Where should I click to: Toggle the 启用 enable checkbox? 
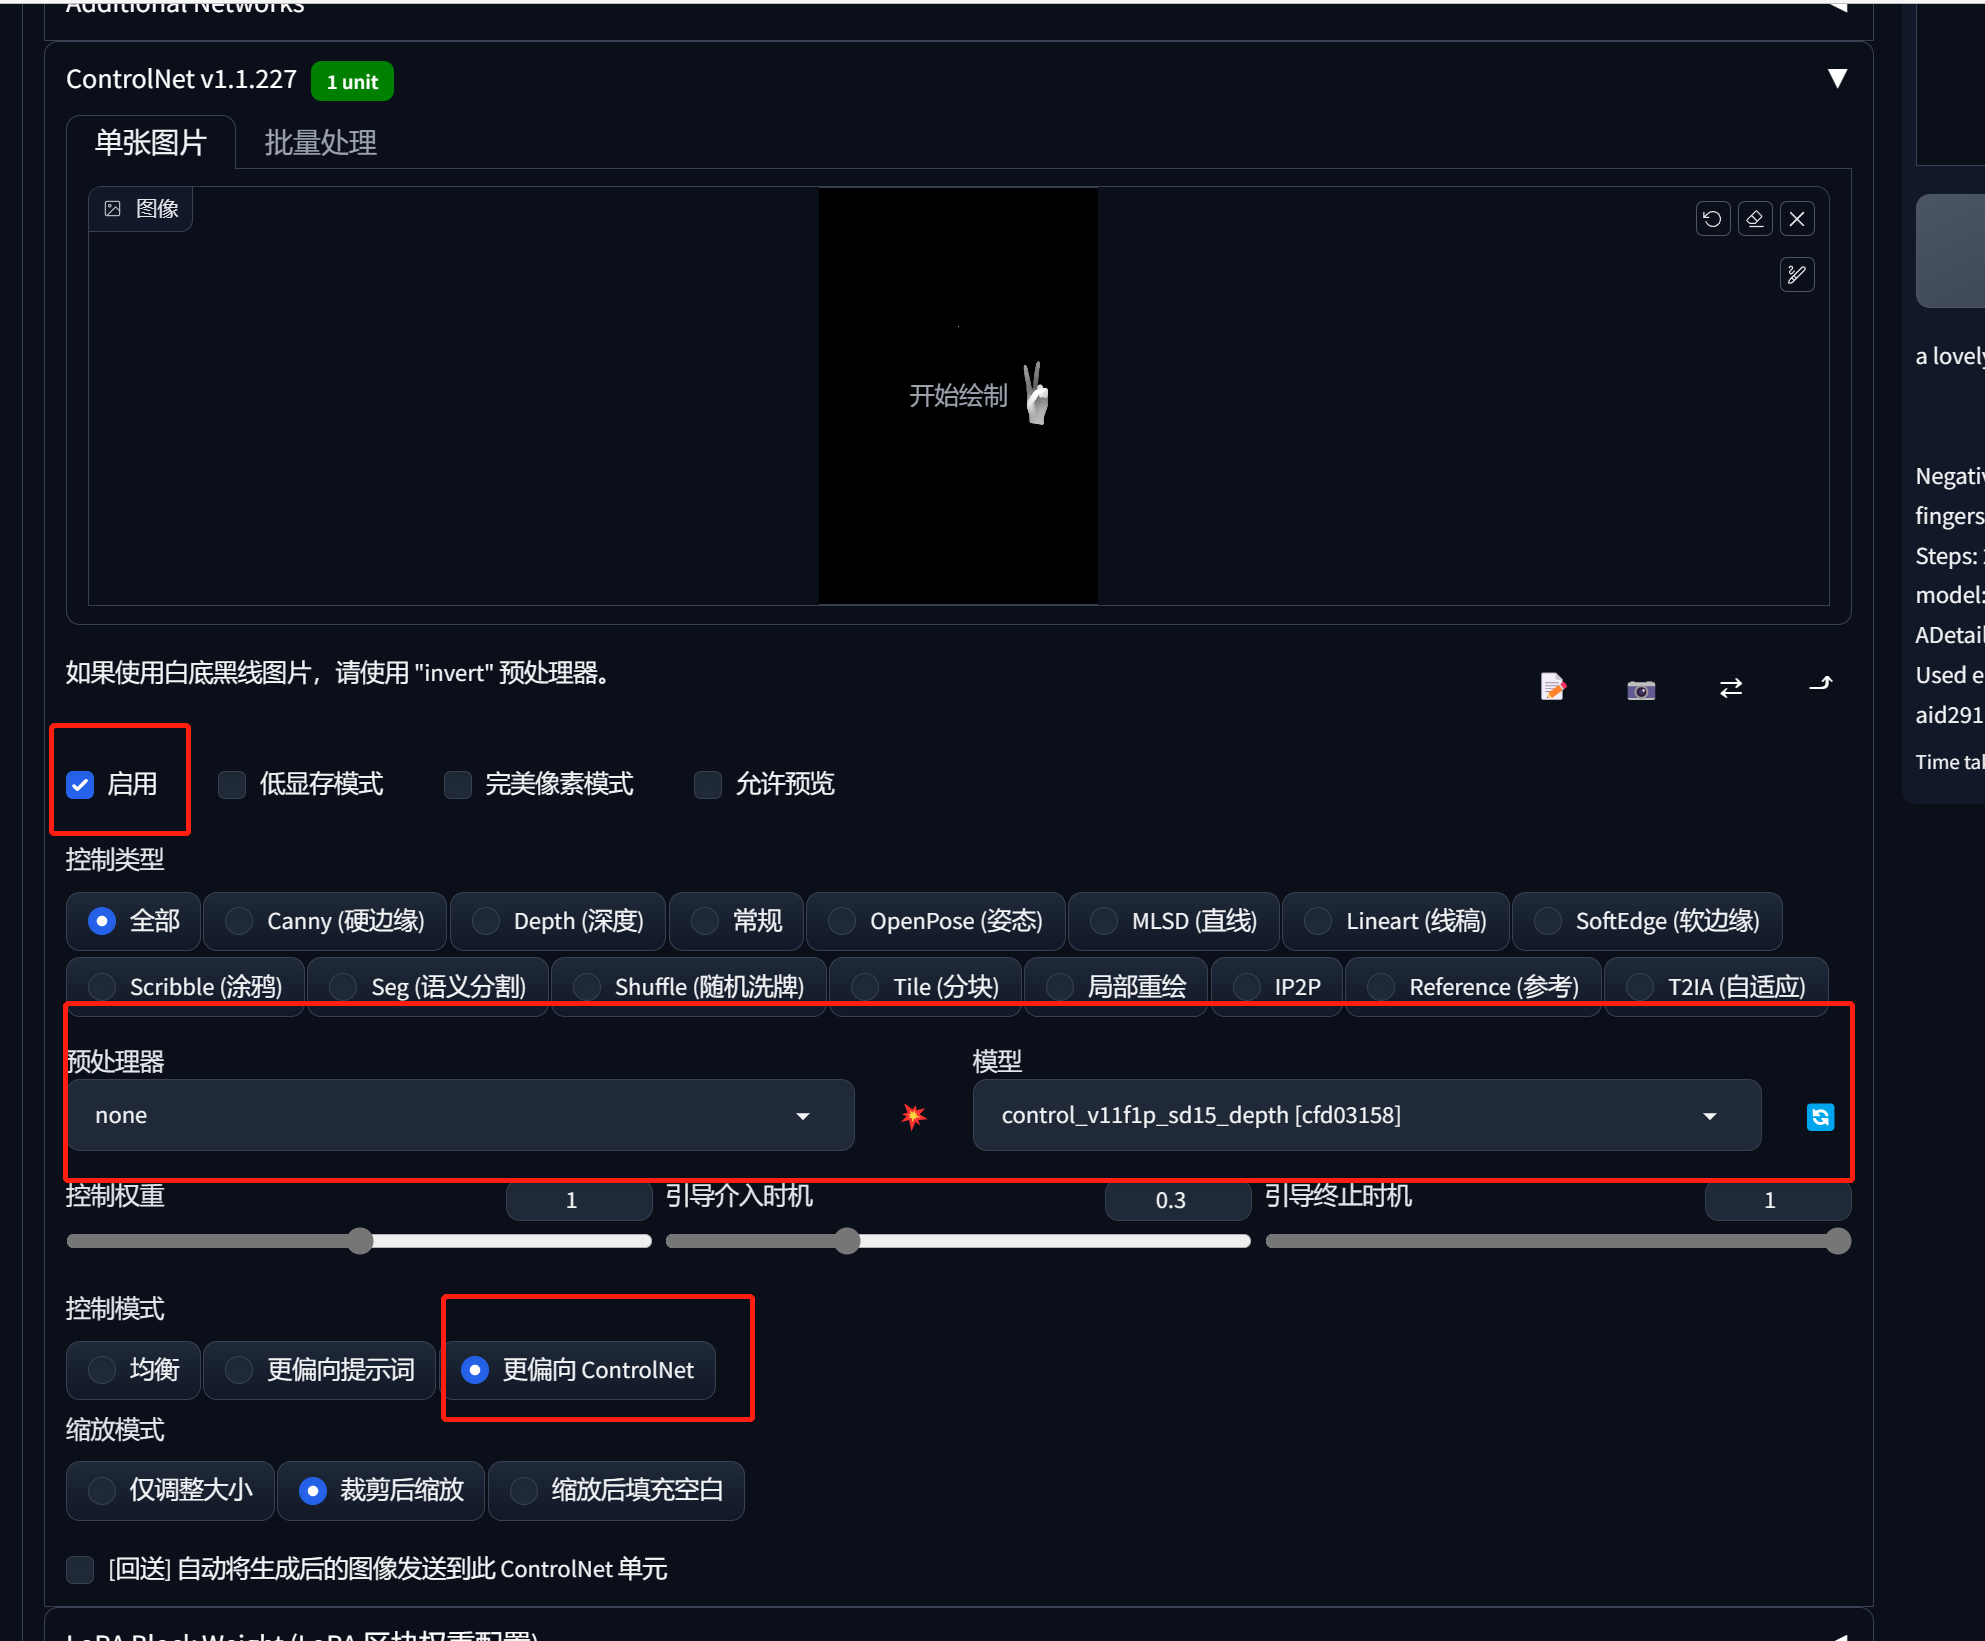click(80, 784)
